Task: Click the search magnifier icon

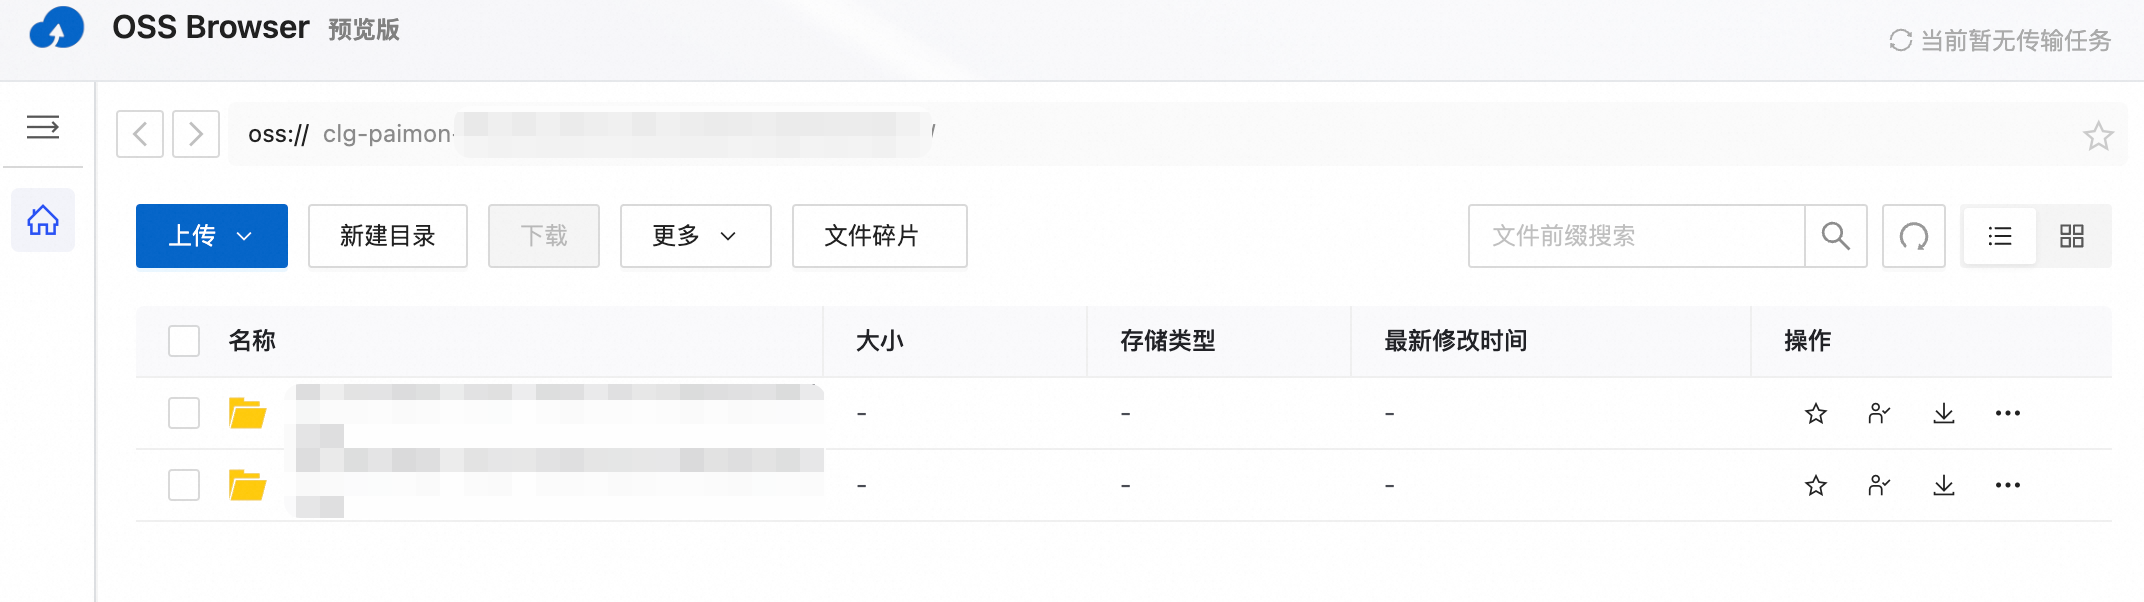Action: [1835, 236]
